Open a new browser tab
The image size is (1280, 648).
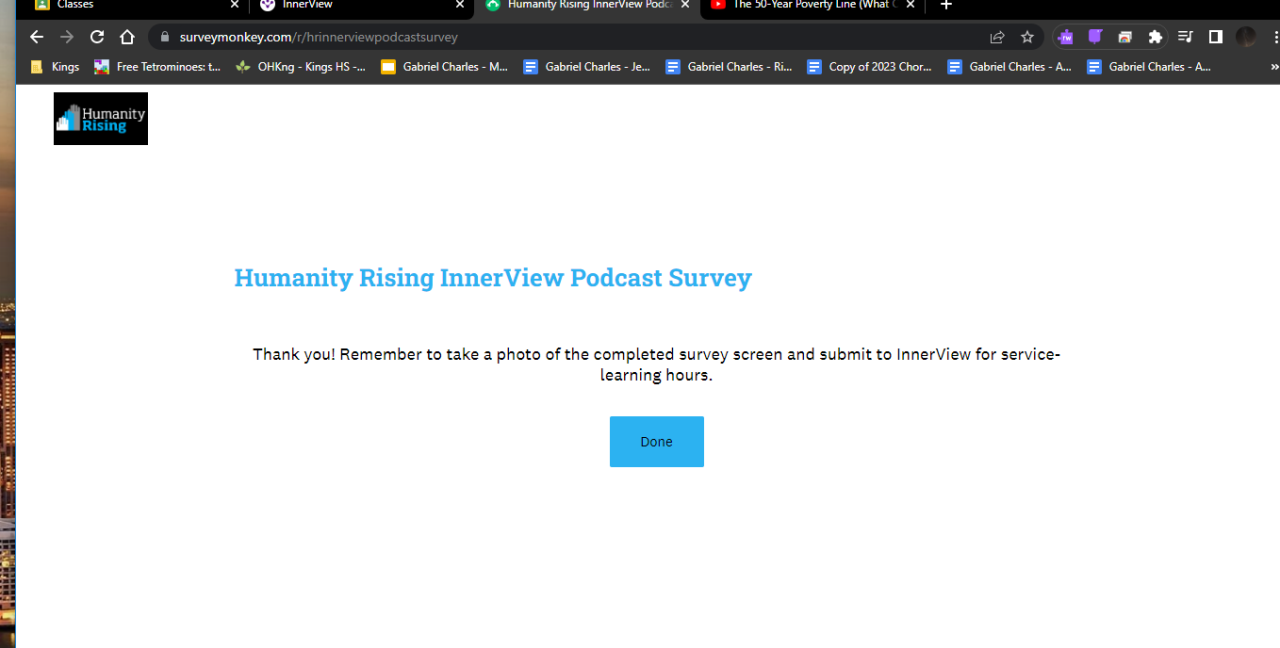pos(946,5)
